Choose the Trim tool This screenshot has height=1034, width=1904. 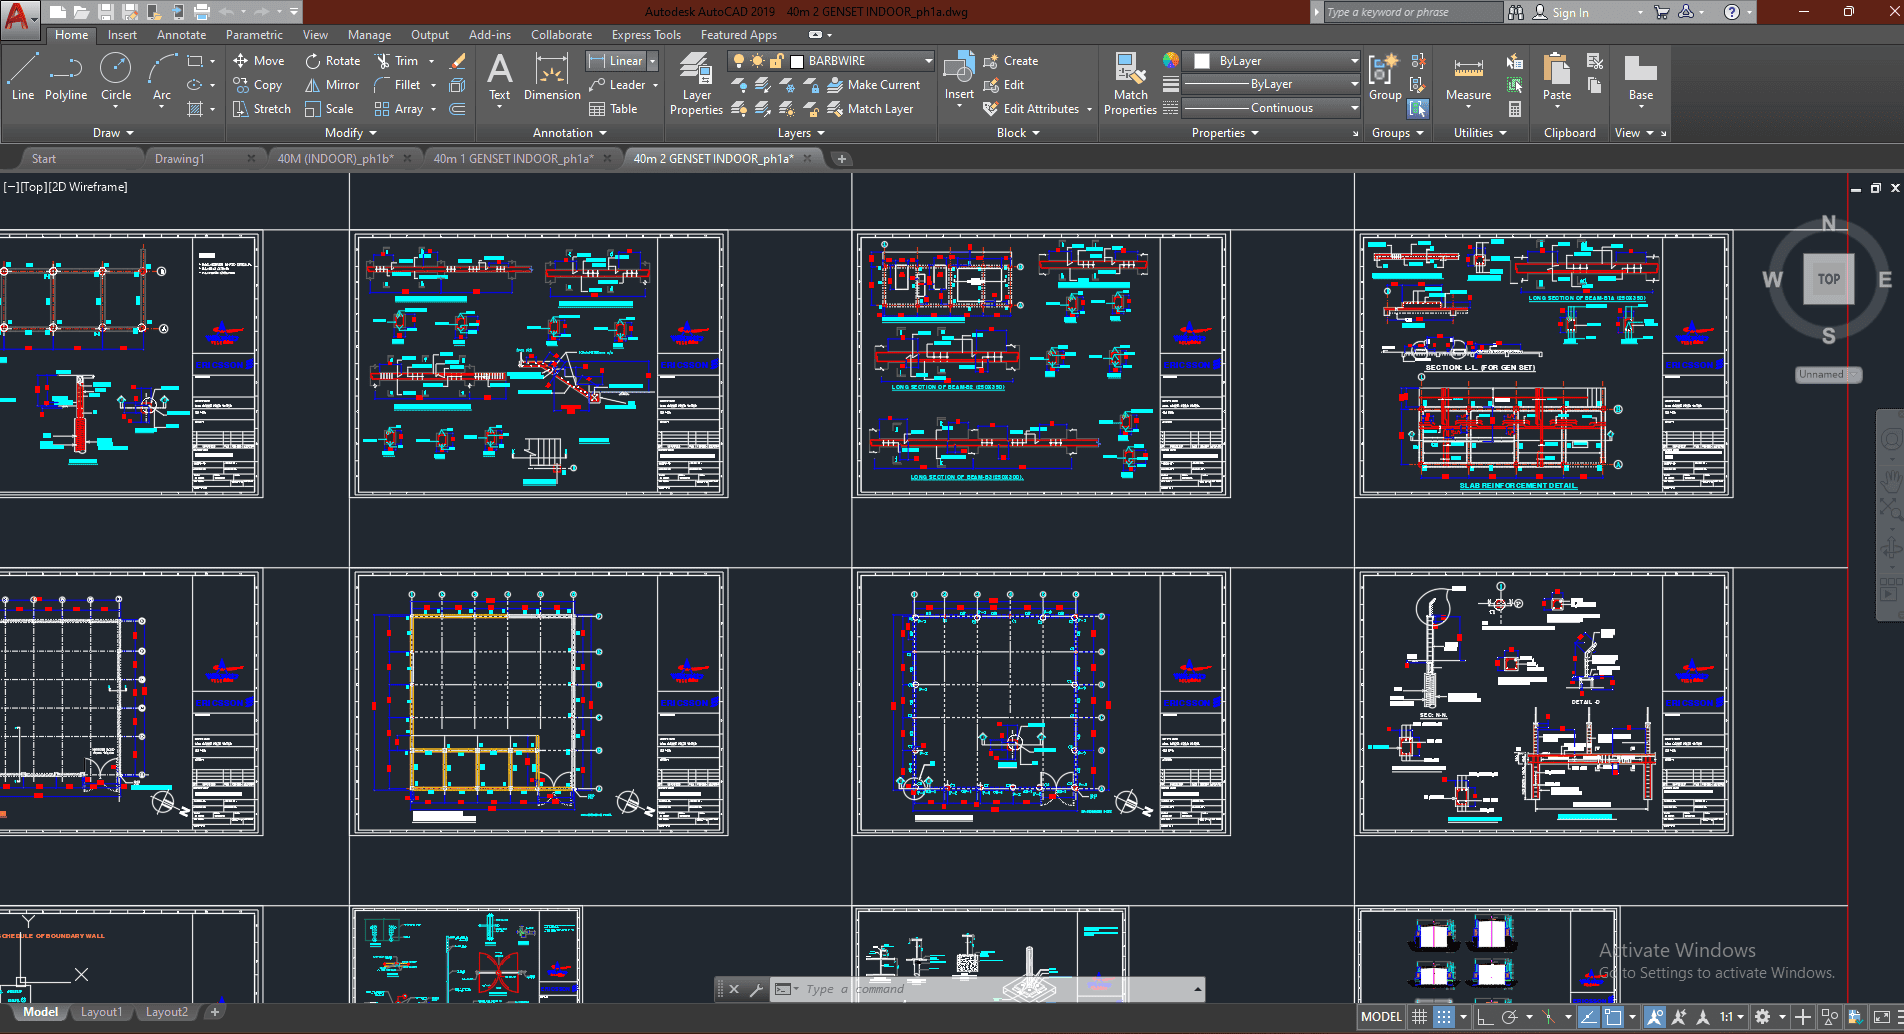(x=397, y=61)
